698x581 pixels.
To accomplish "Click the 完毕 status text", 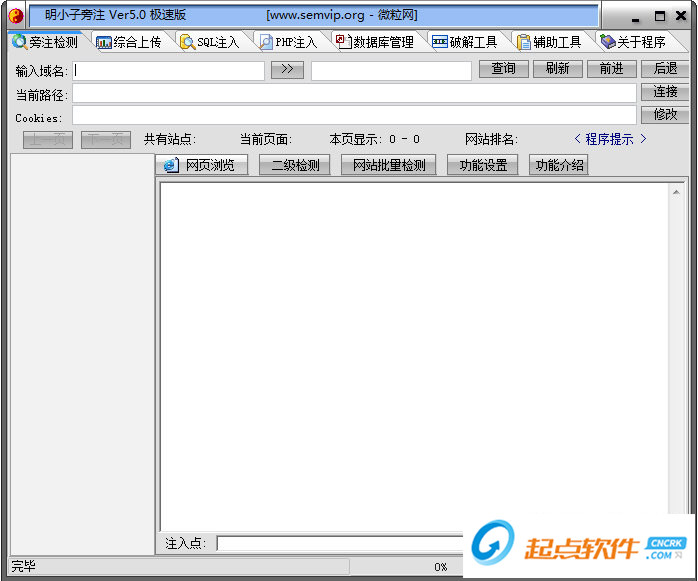I will pos(23,566).
